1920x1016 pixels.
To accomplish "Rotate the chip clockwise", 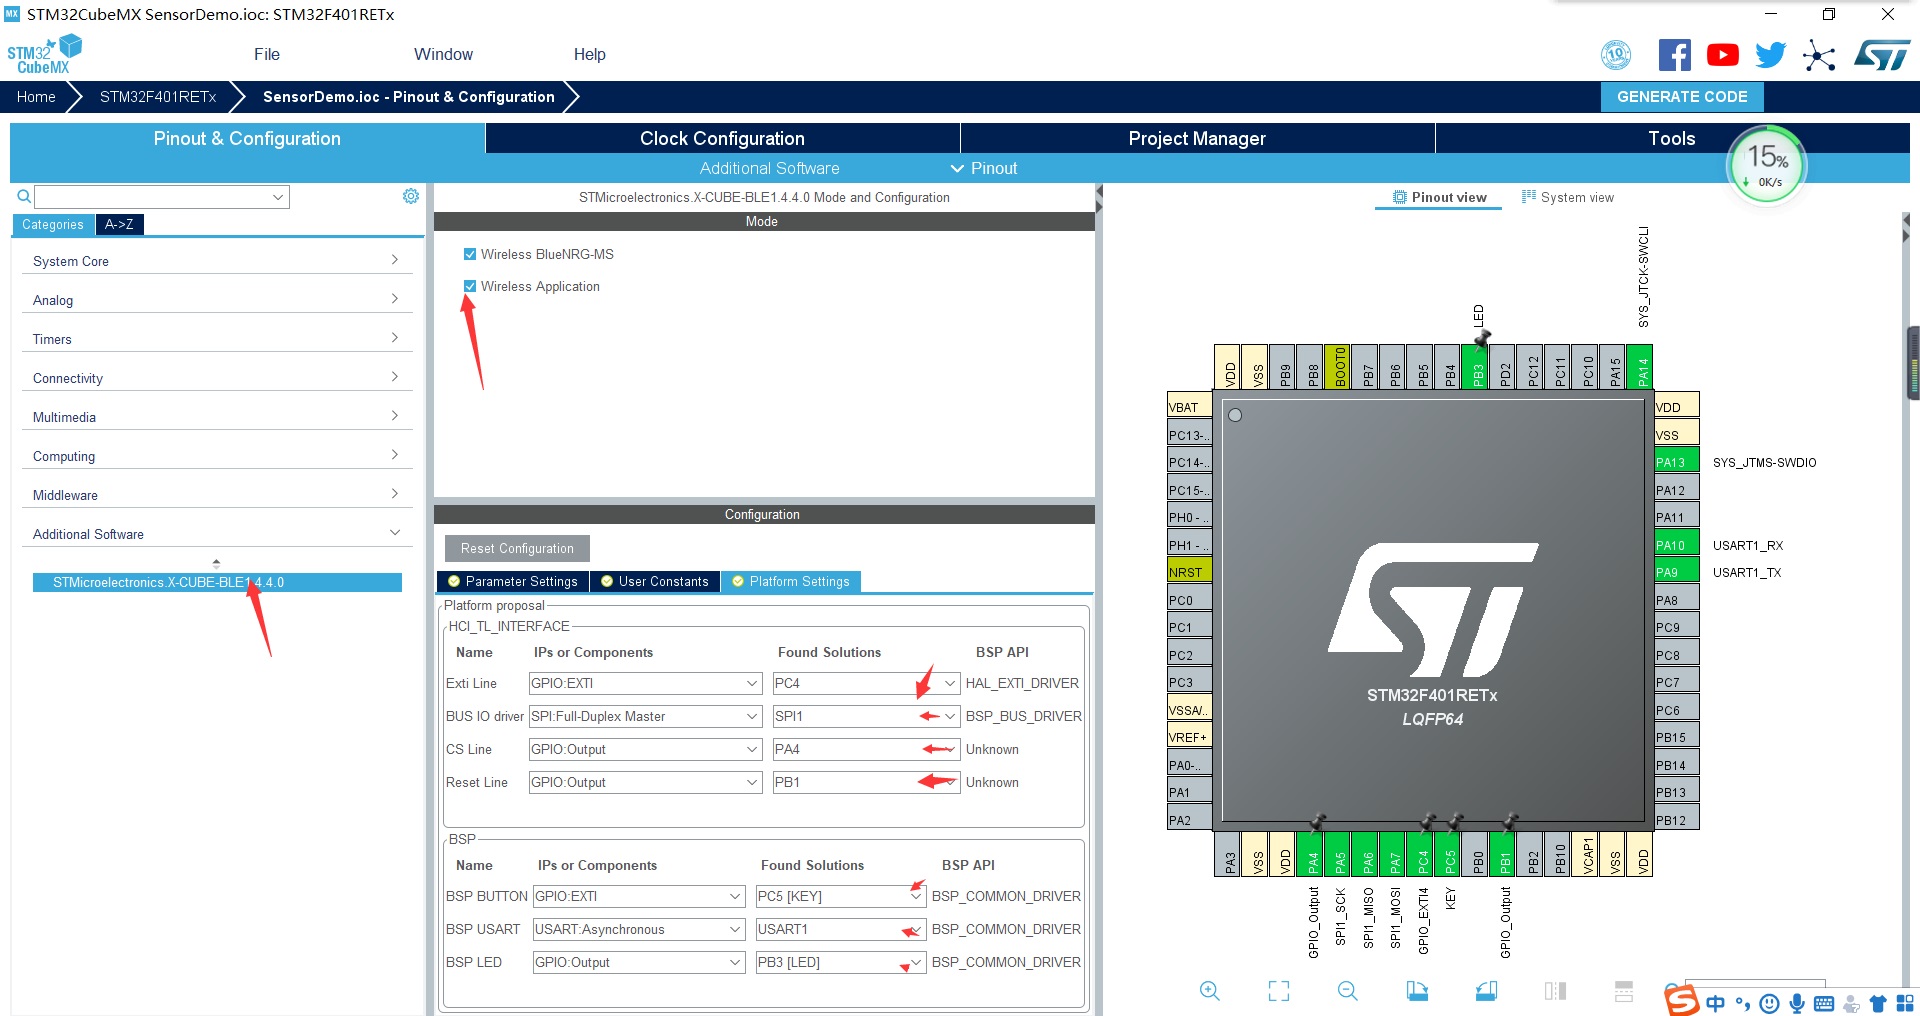I will click(1417, 991).
